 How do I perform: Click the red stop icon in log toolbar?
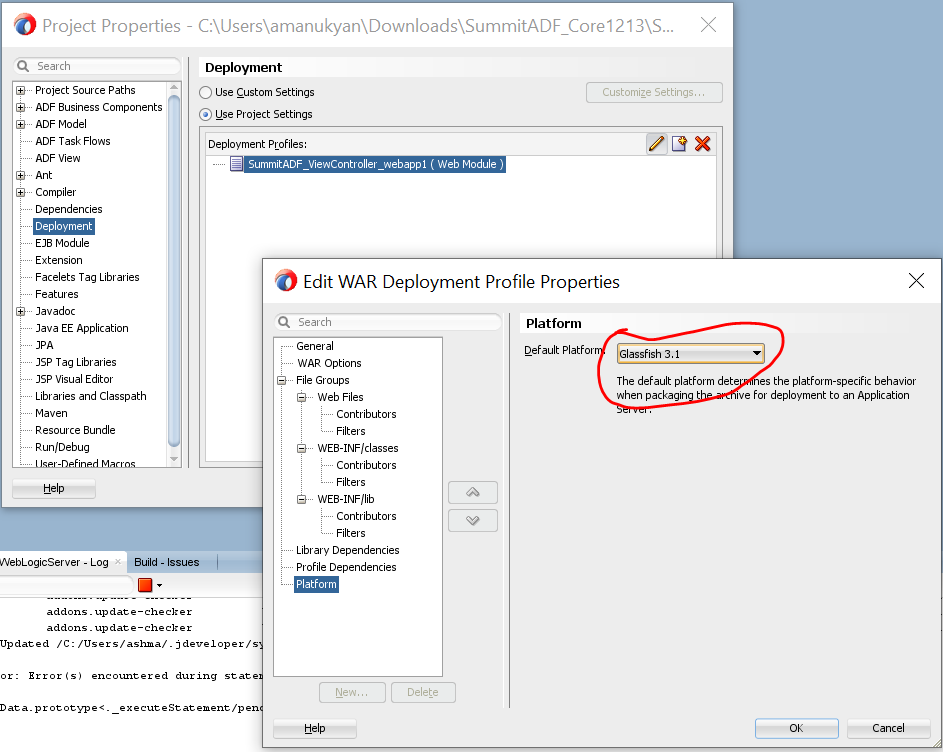pyautogui.click(x=145, y=585)
